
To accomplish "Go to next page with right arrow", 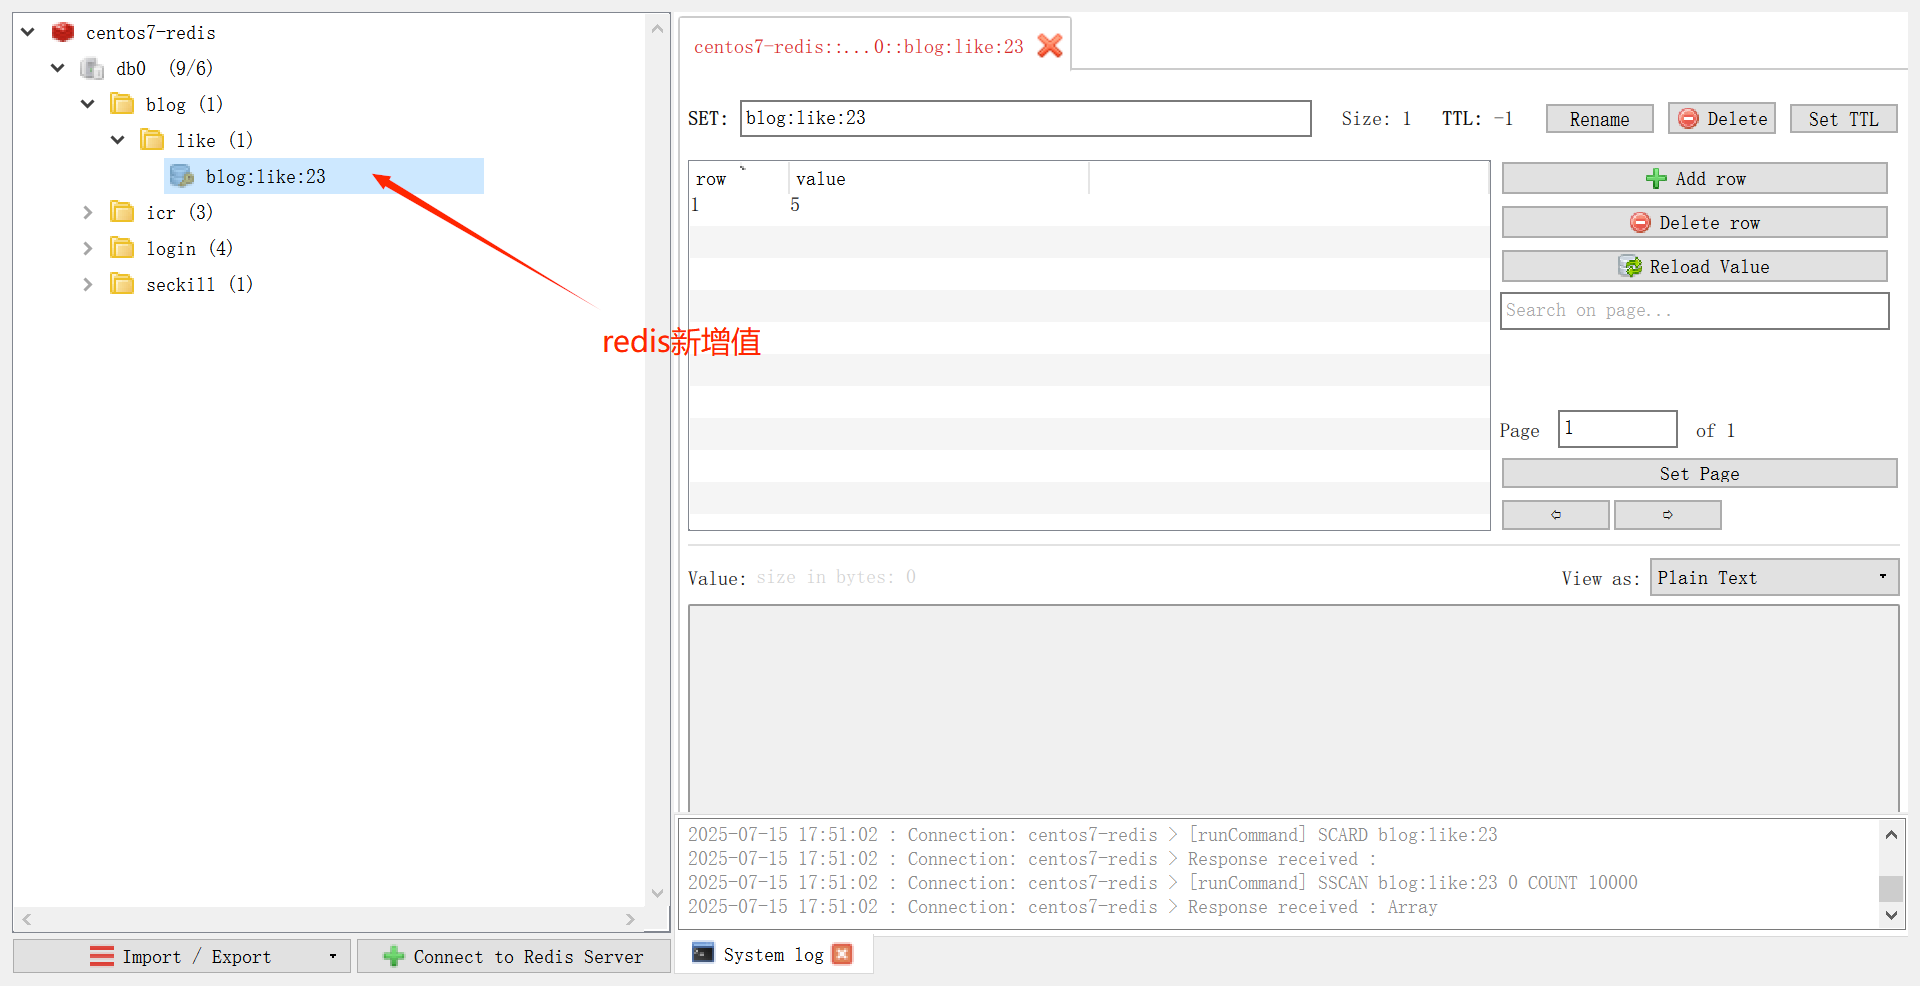I will 1668,515.
